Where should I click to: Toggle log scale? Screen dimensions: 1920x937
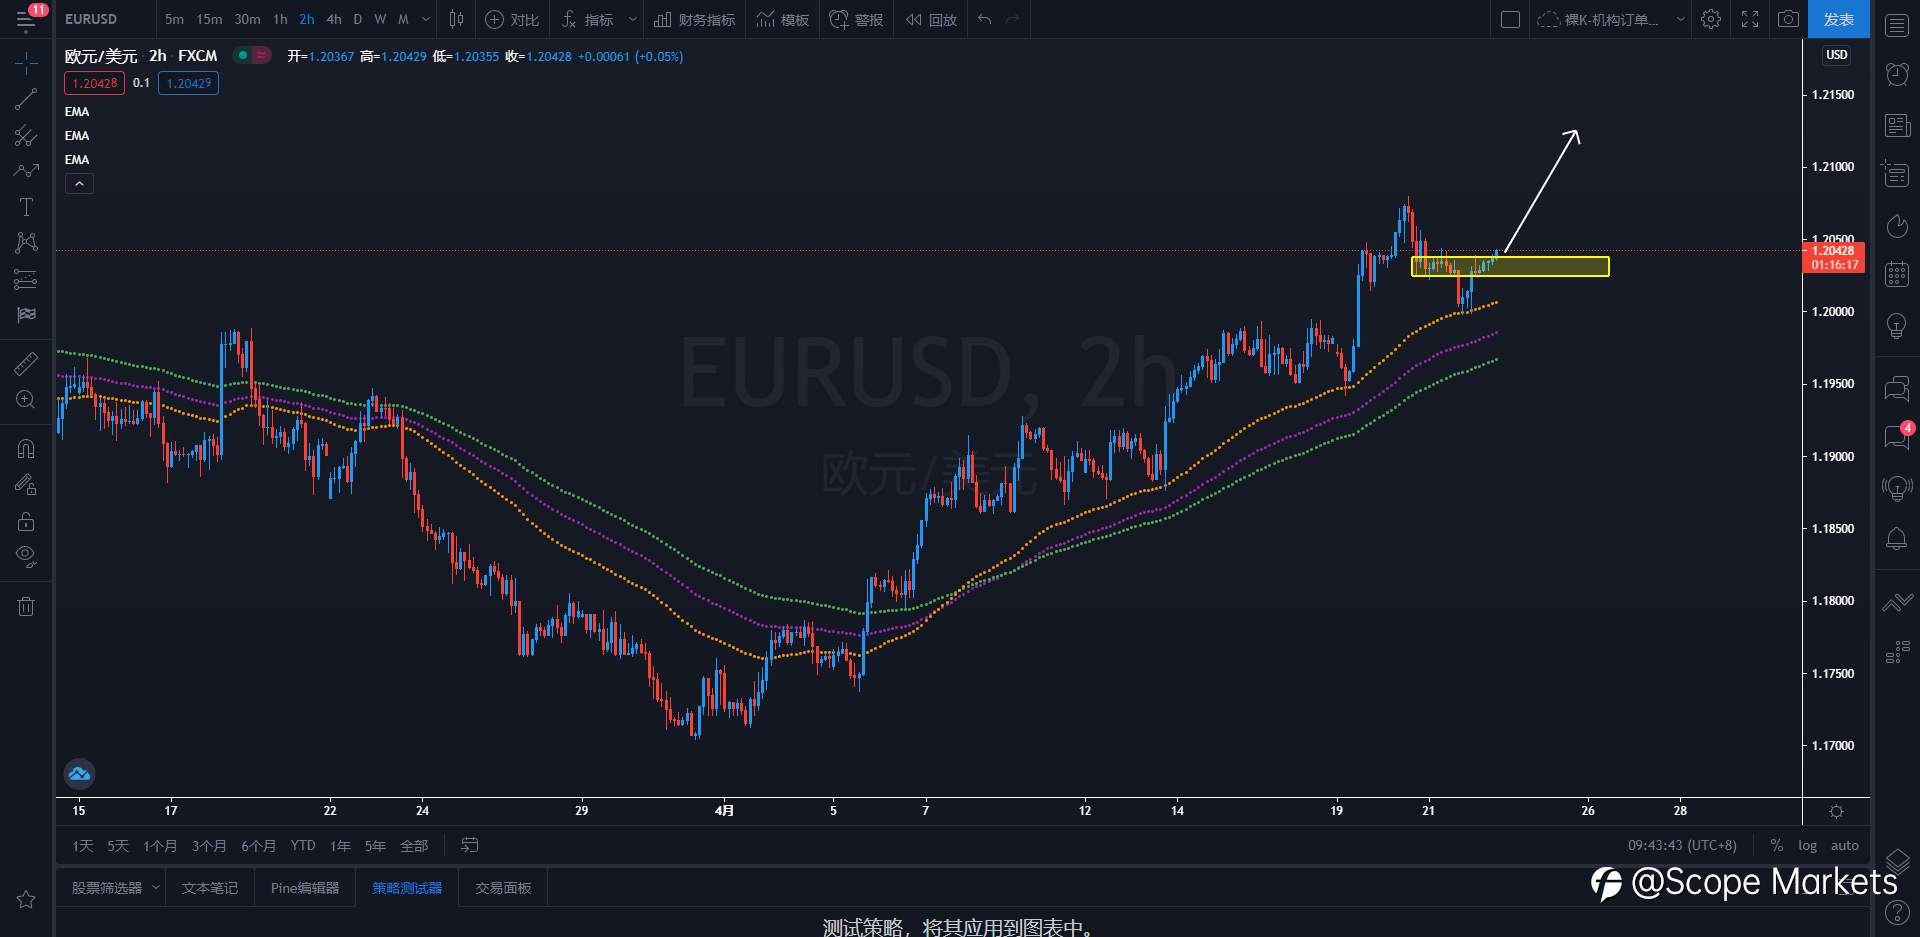click(x=1807, y=845)
